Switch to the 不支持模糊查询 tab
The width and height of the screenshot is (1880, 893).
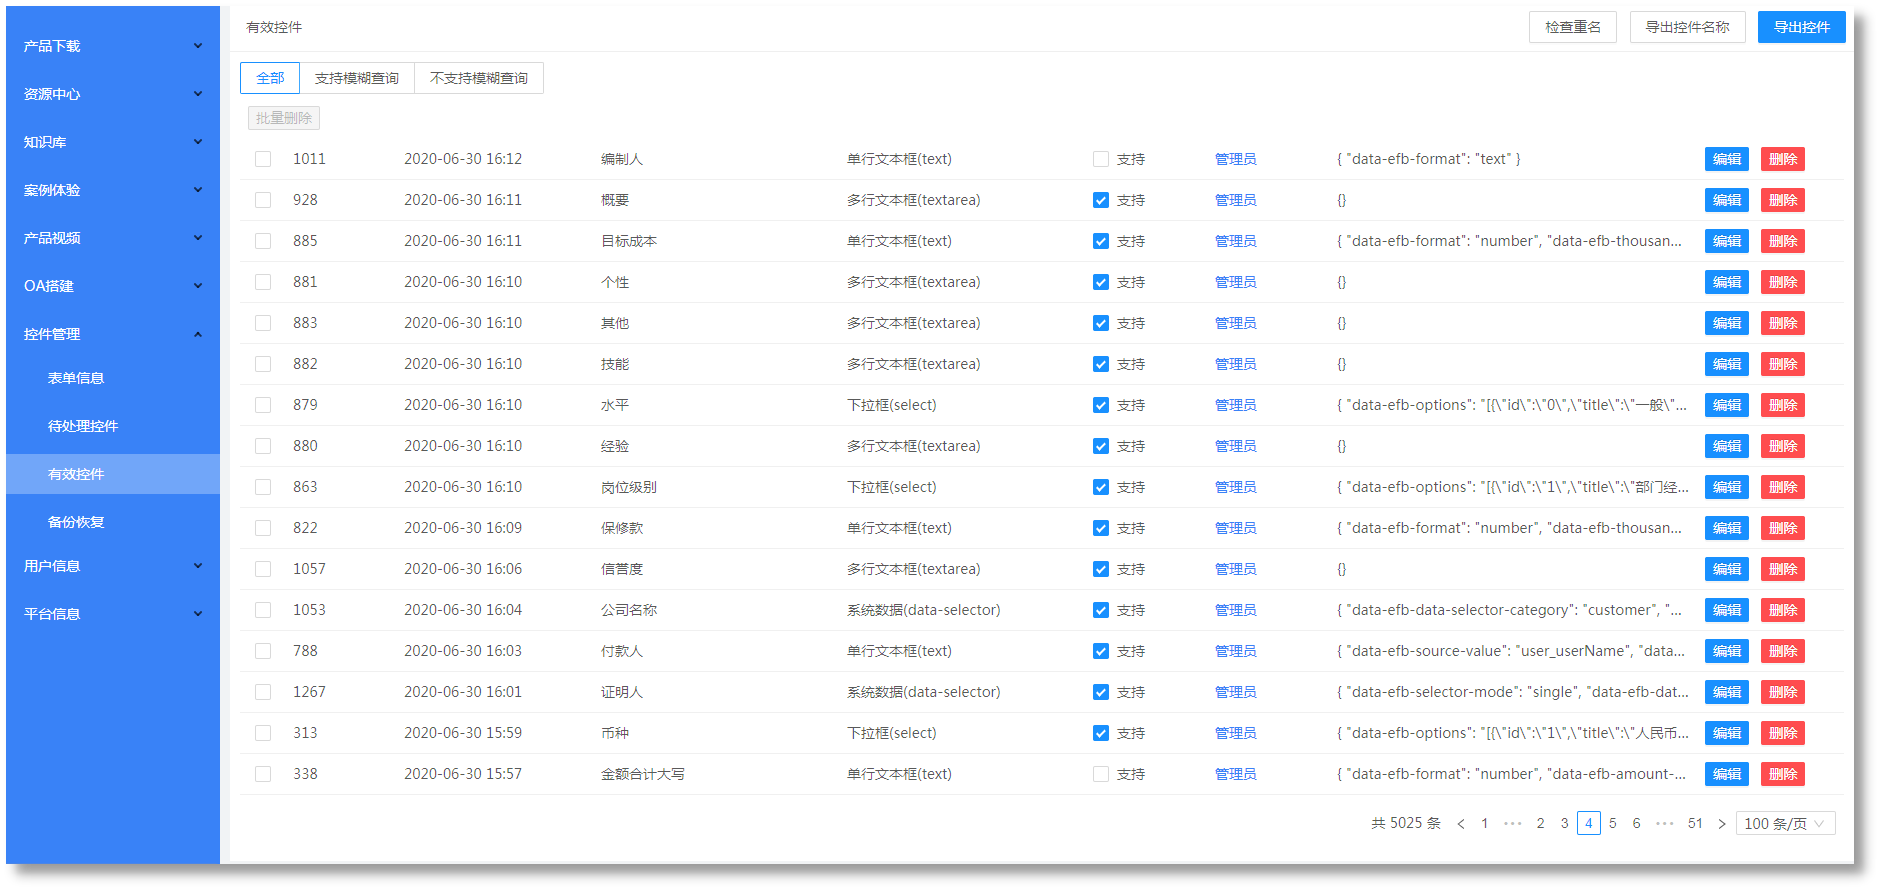coord(479,78)
